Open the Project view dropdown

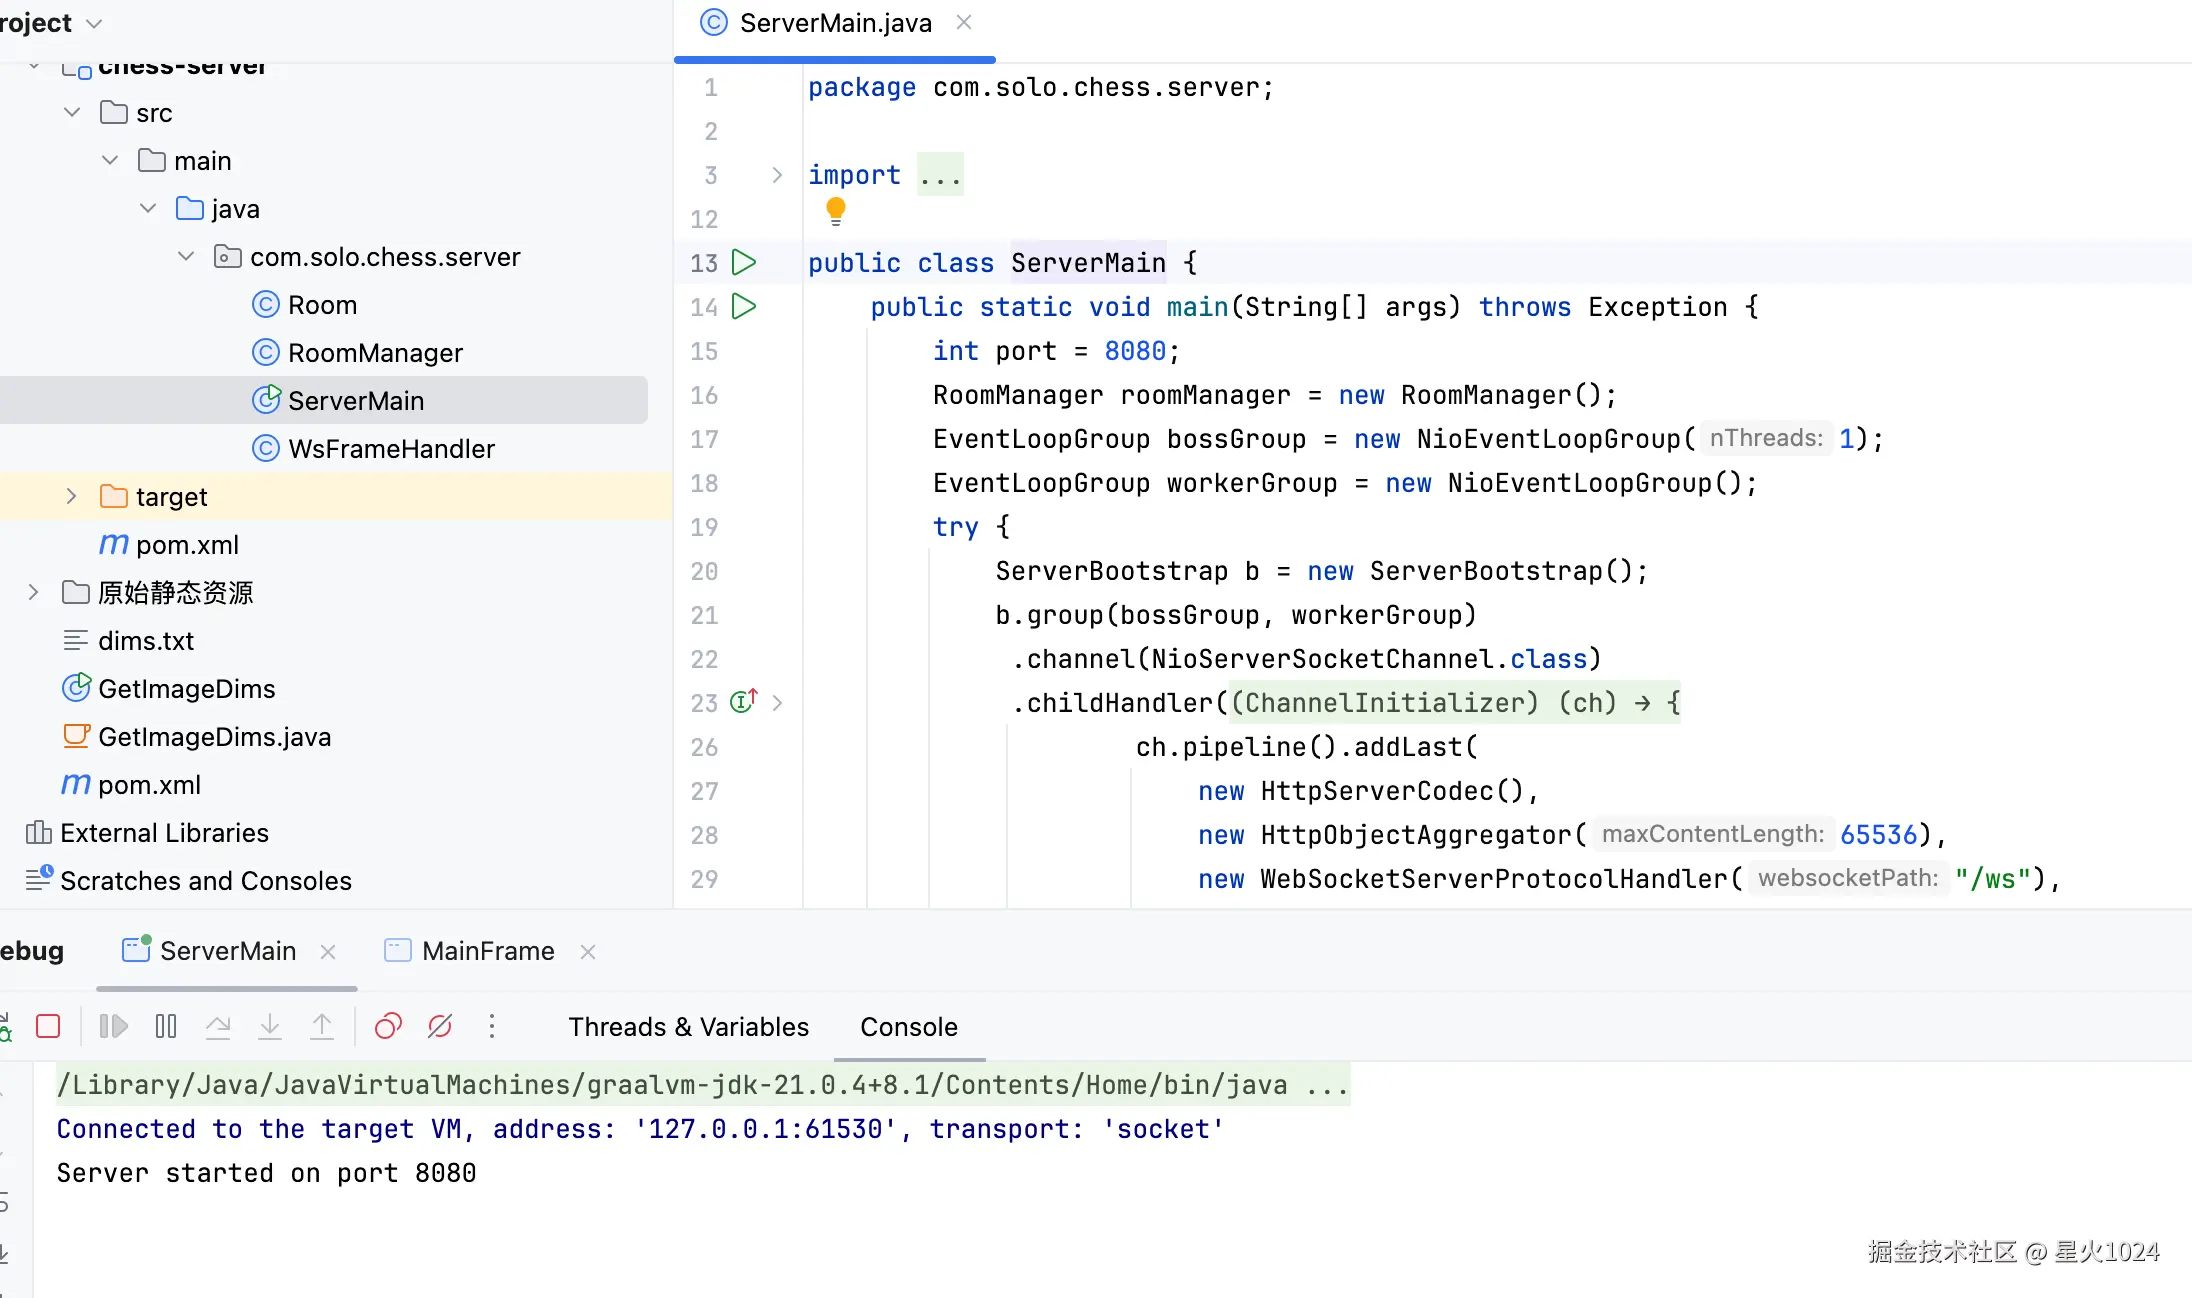coord(94,23)
